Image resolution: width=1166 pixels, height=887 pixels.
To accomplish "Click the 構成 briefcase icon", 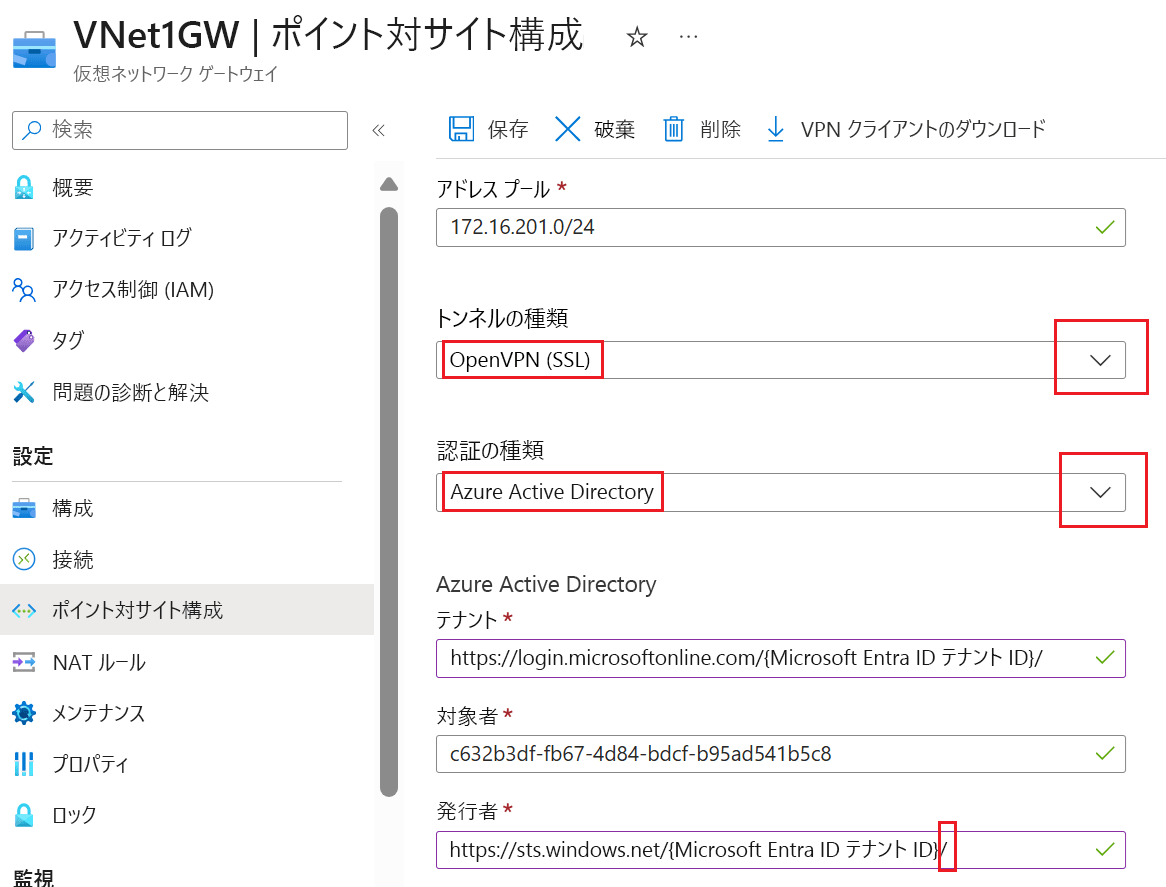I will [24, 509].
